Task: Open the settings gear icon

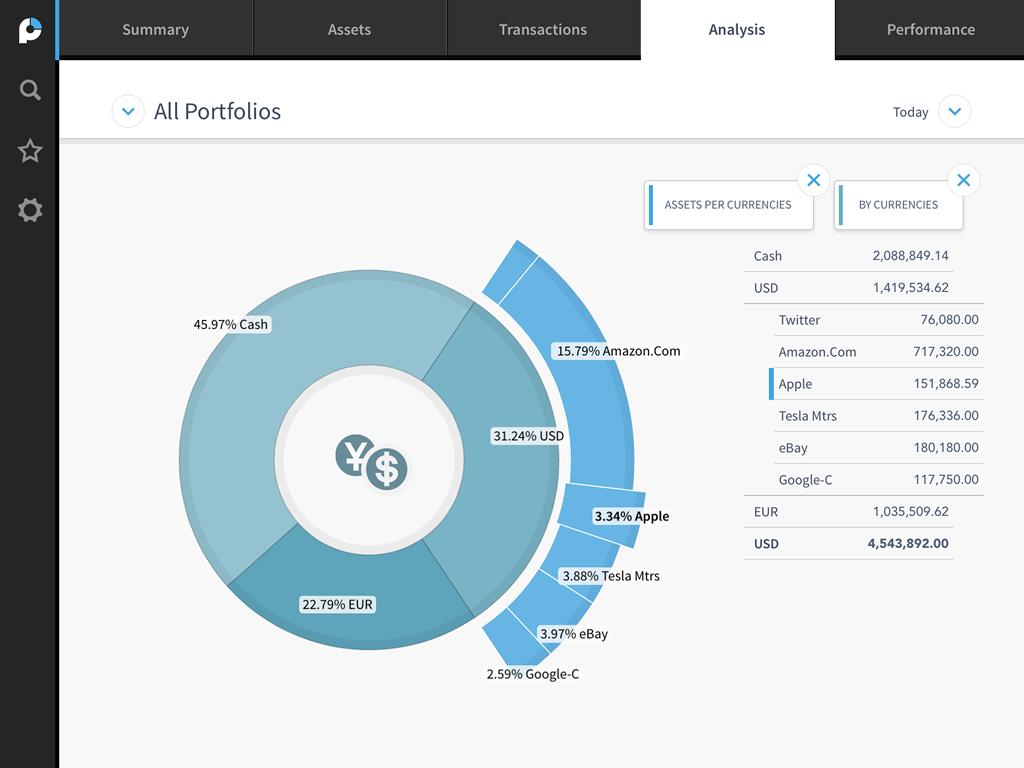Action: pyautogui.click(x=30, y=210)
